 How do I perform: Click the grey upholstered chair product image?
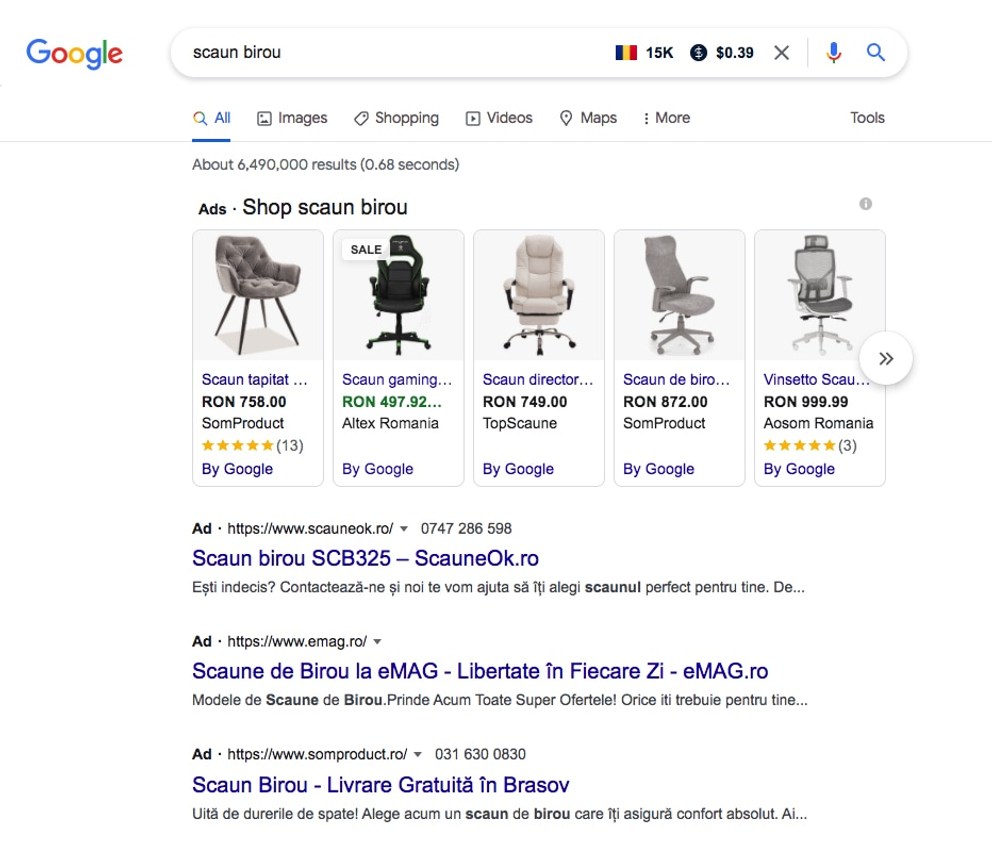click(x=258, y=295)
